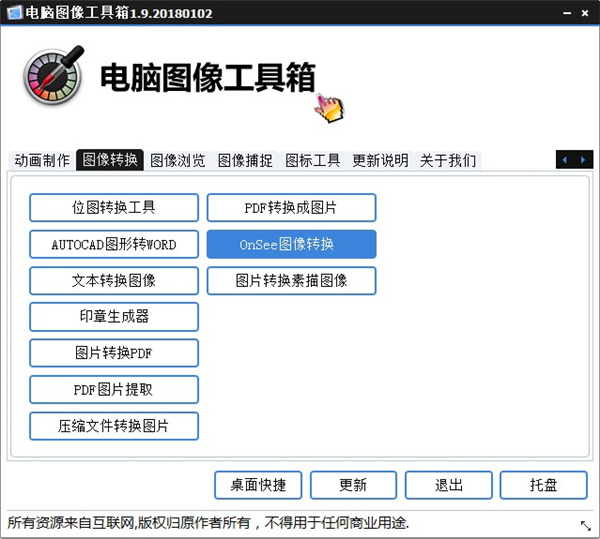
Task: Click highlighted OnSee图像转换 button
Action: 291,244
